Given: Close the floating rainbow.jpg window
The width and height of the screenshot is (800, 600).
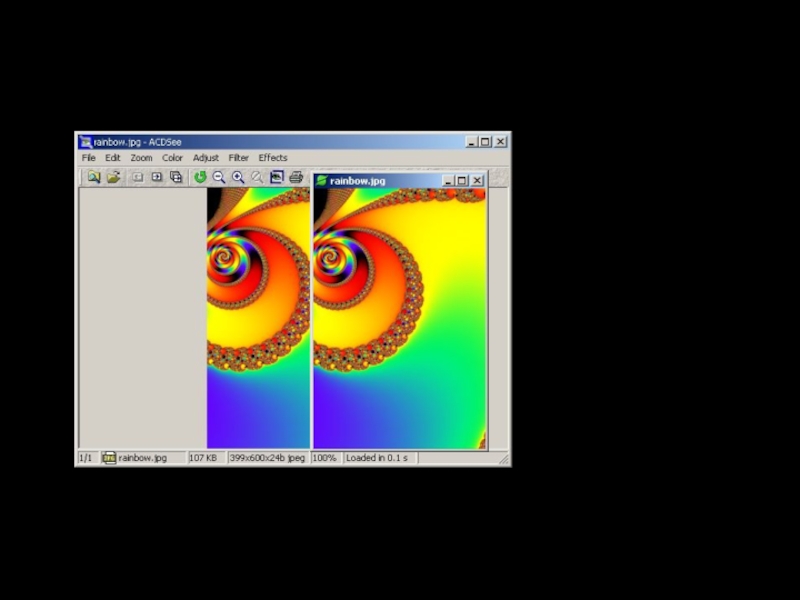Looking at the screenshot, I should click(477, 181).
